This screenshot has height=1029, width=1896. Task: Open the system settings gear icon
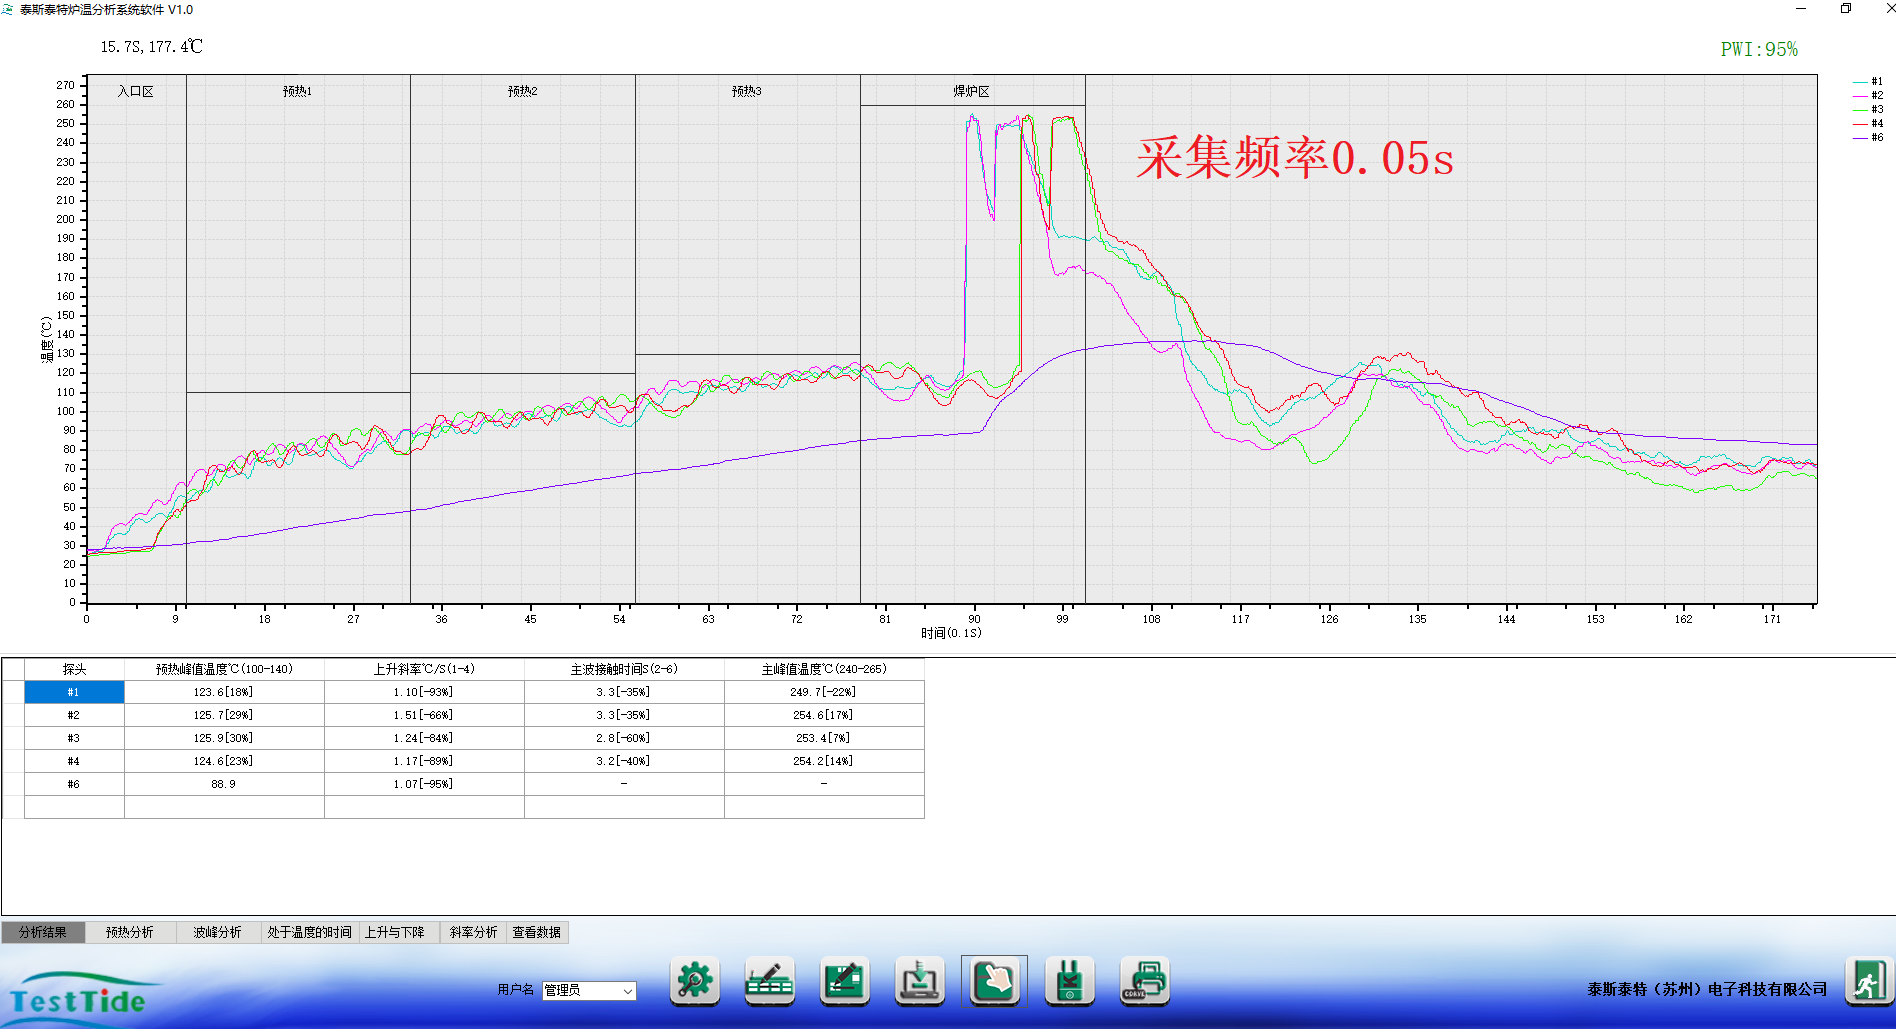pyautogui.click(x=694, y=981)
